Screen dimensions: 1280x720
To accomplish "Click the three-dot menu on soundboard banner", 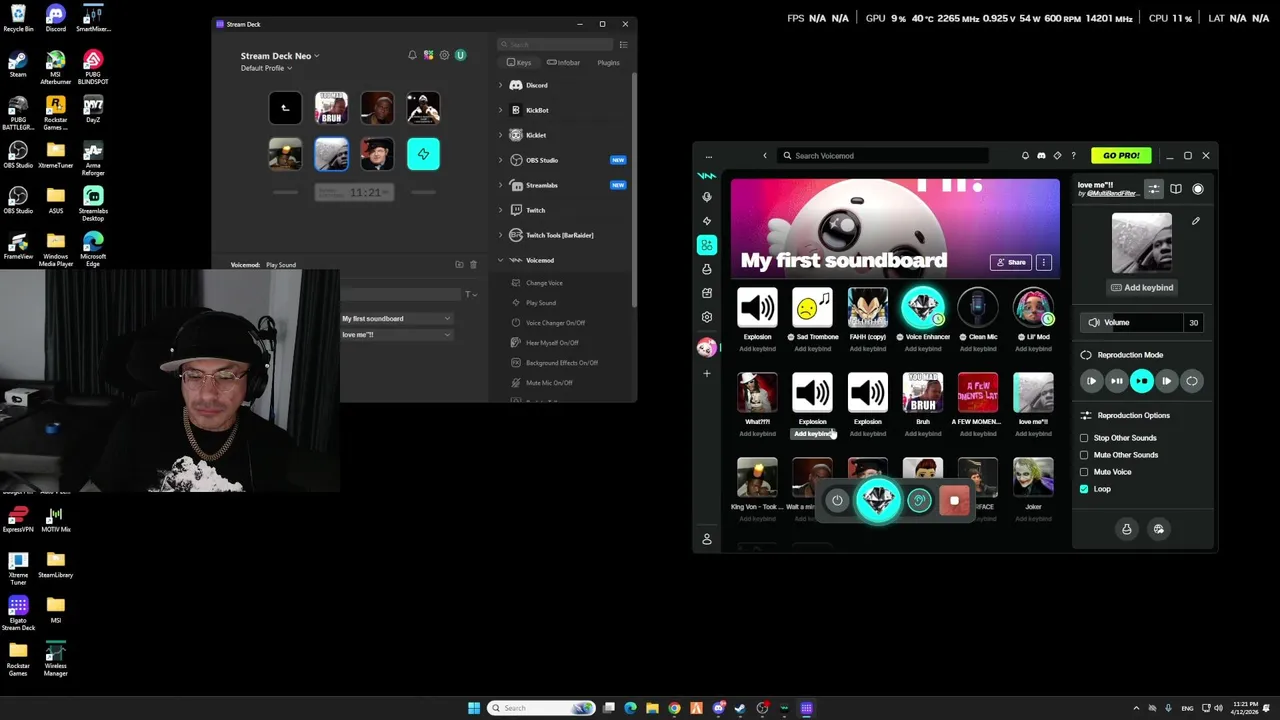I will pos(1043,262).
